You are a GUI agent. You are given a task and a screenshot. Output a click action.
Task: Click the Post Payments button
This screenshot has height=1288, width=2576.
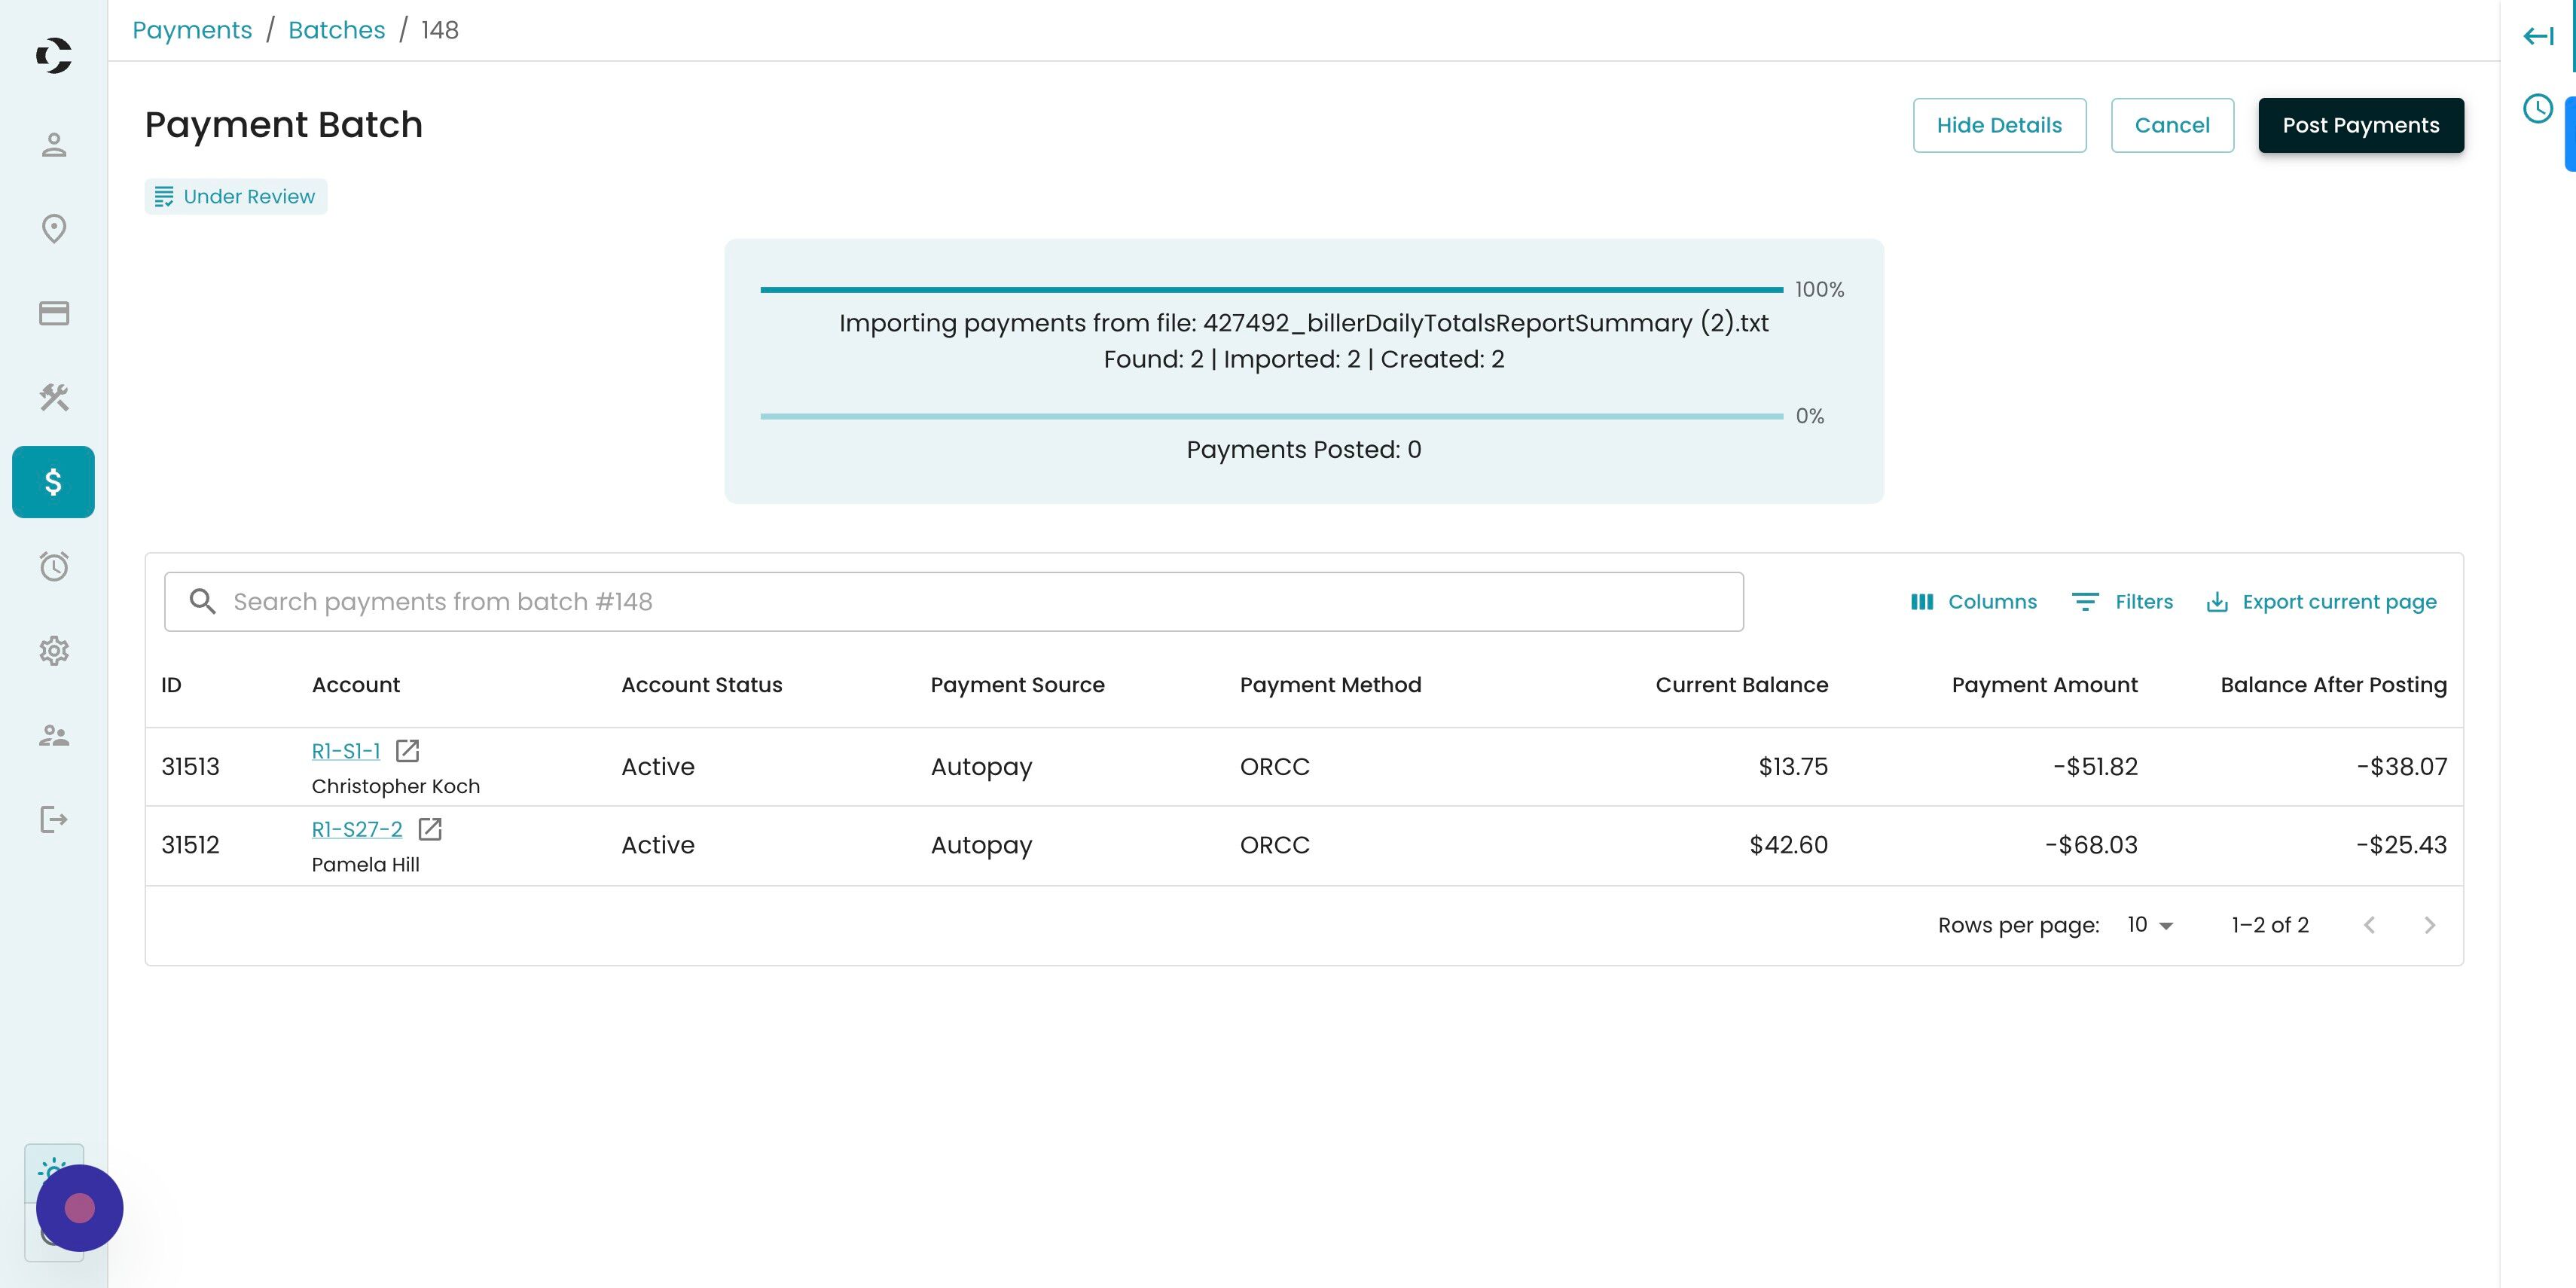(x=2360, y=125)
